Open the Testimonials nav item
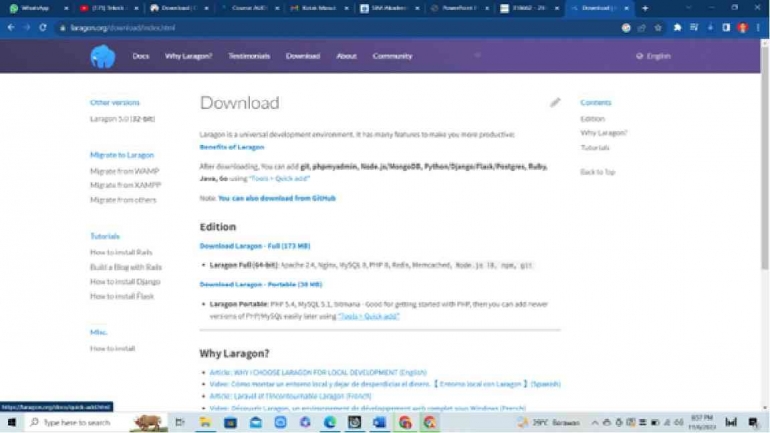Screen dimensions: 770x433 click(249, 56)
